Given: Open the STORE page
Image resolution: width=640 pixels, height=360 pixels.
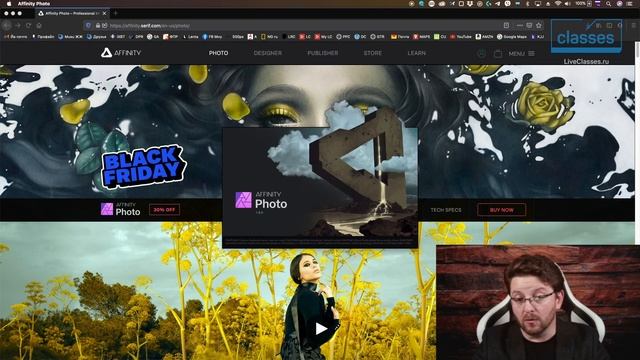Looking at the screenshot, I should pyautogui.click(x=373, y=53).
